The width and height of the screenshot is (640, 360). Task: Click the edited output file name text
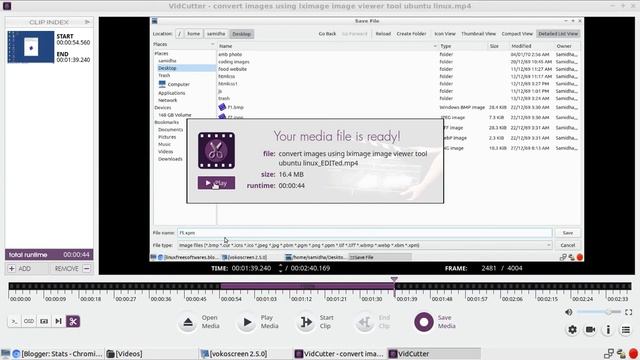point(353,158)
